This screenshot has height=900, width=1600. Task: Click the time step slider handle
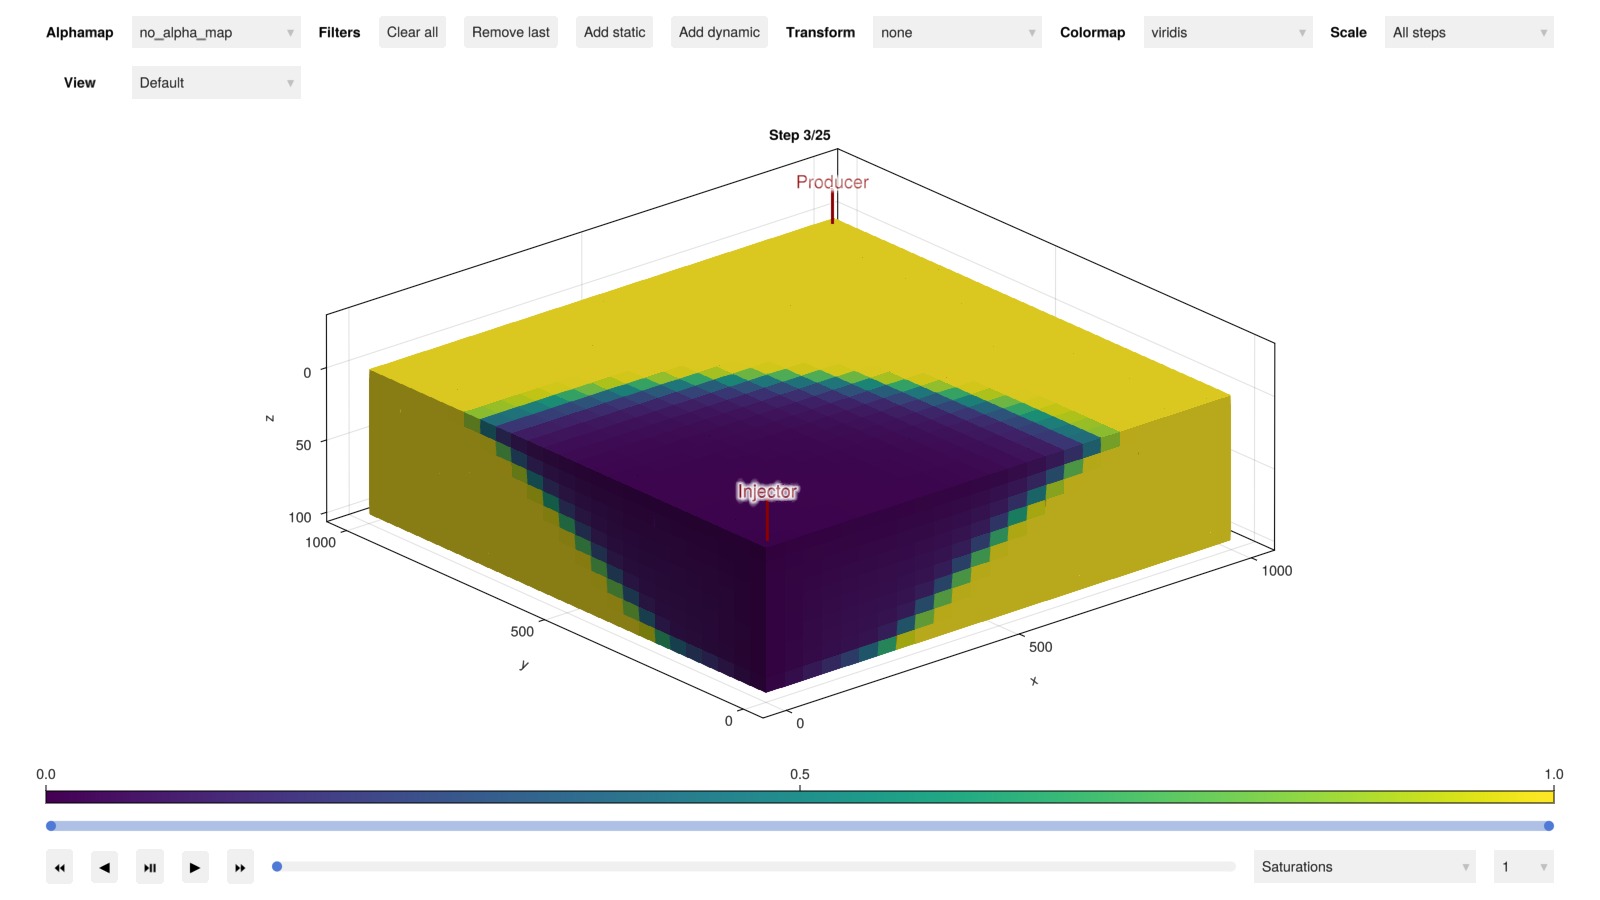point(277,867)
